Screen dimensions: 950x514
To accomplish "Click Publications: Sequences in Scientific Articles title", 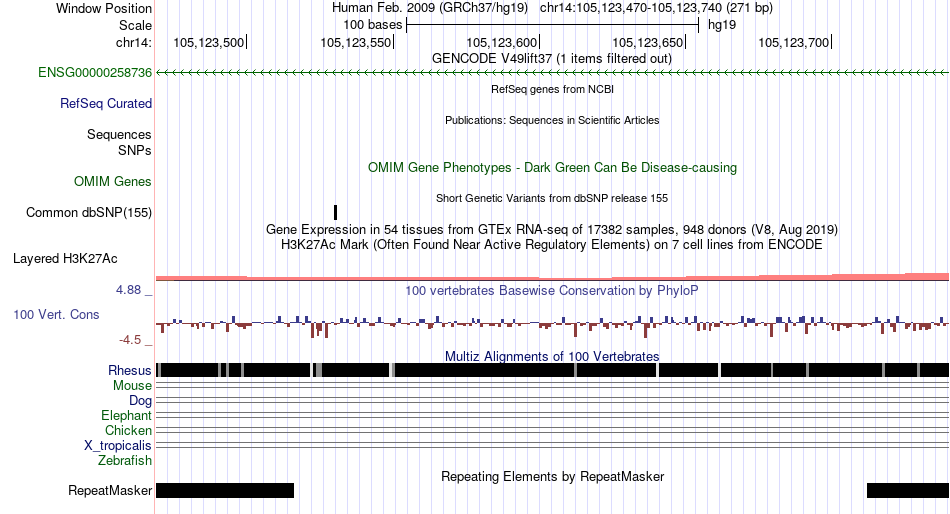I will [552, 120].
